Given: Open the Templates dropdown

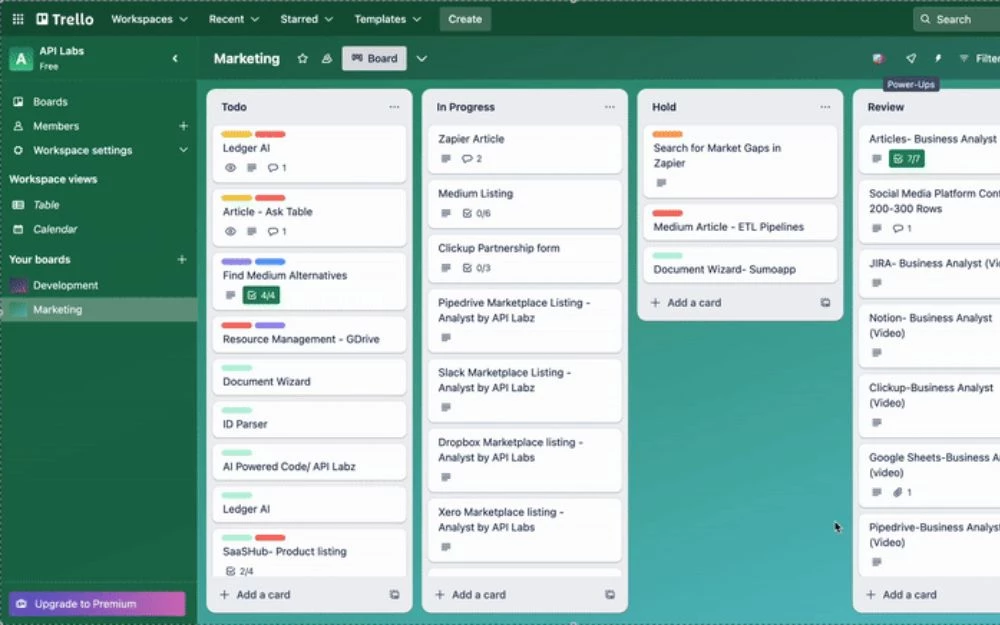Looking at the screenshot, I should tap(387, 19).
